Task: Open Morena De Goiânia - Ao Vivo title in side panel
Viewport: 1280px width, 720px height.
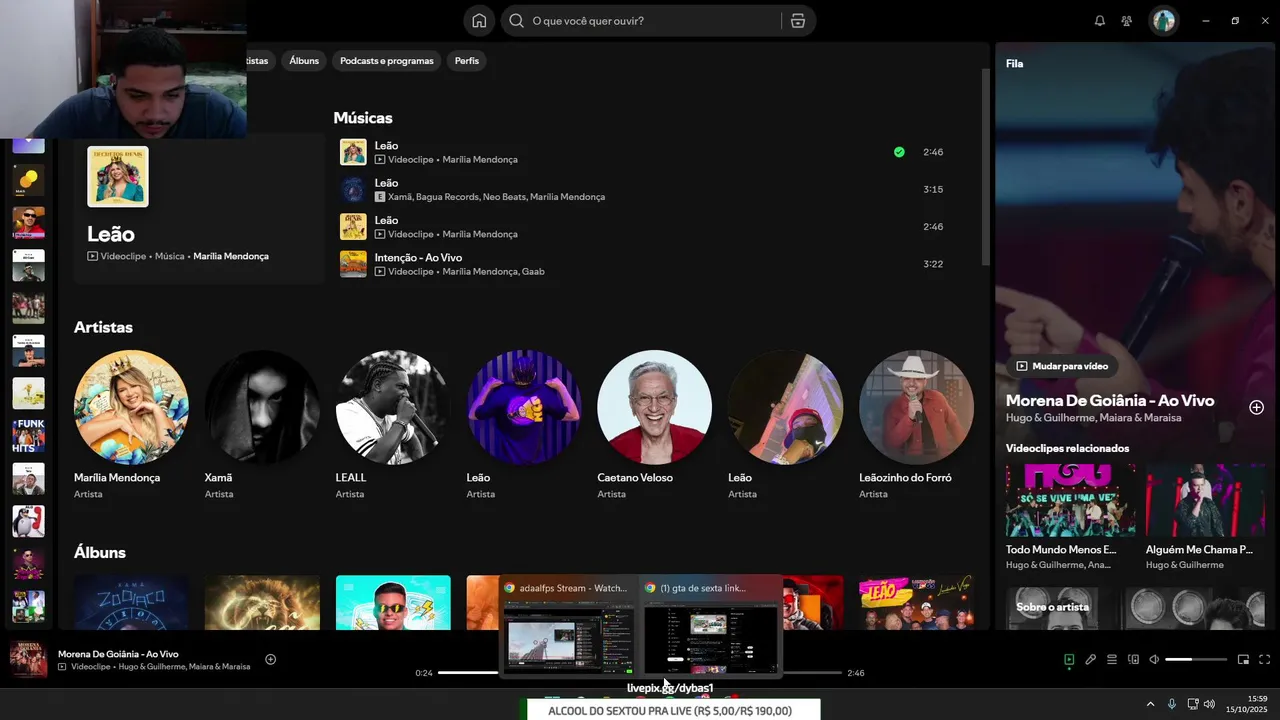Action: [1110, 400]
